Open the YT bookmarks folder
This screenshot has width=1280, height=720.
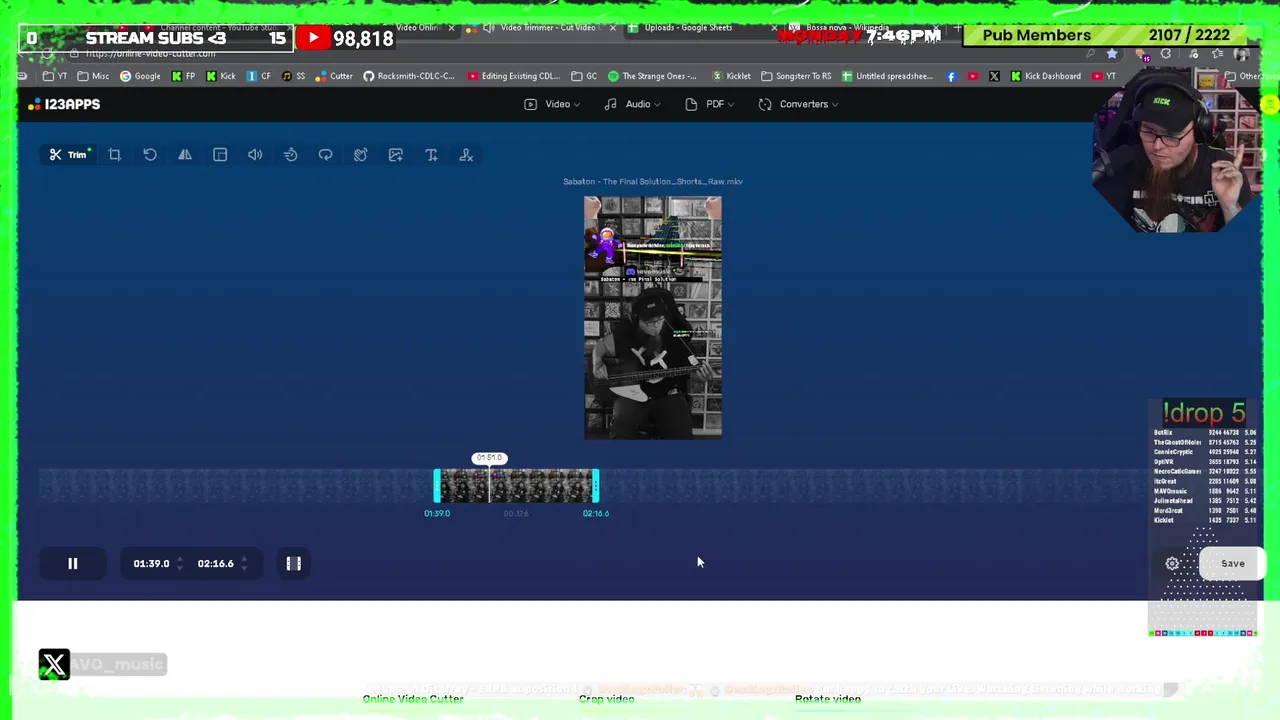[x=55, y=76]
